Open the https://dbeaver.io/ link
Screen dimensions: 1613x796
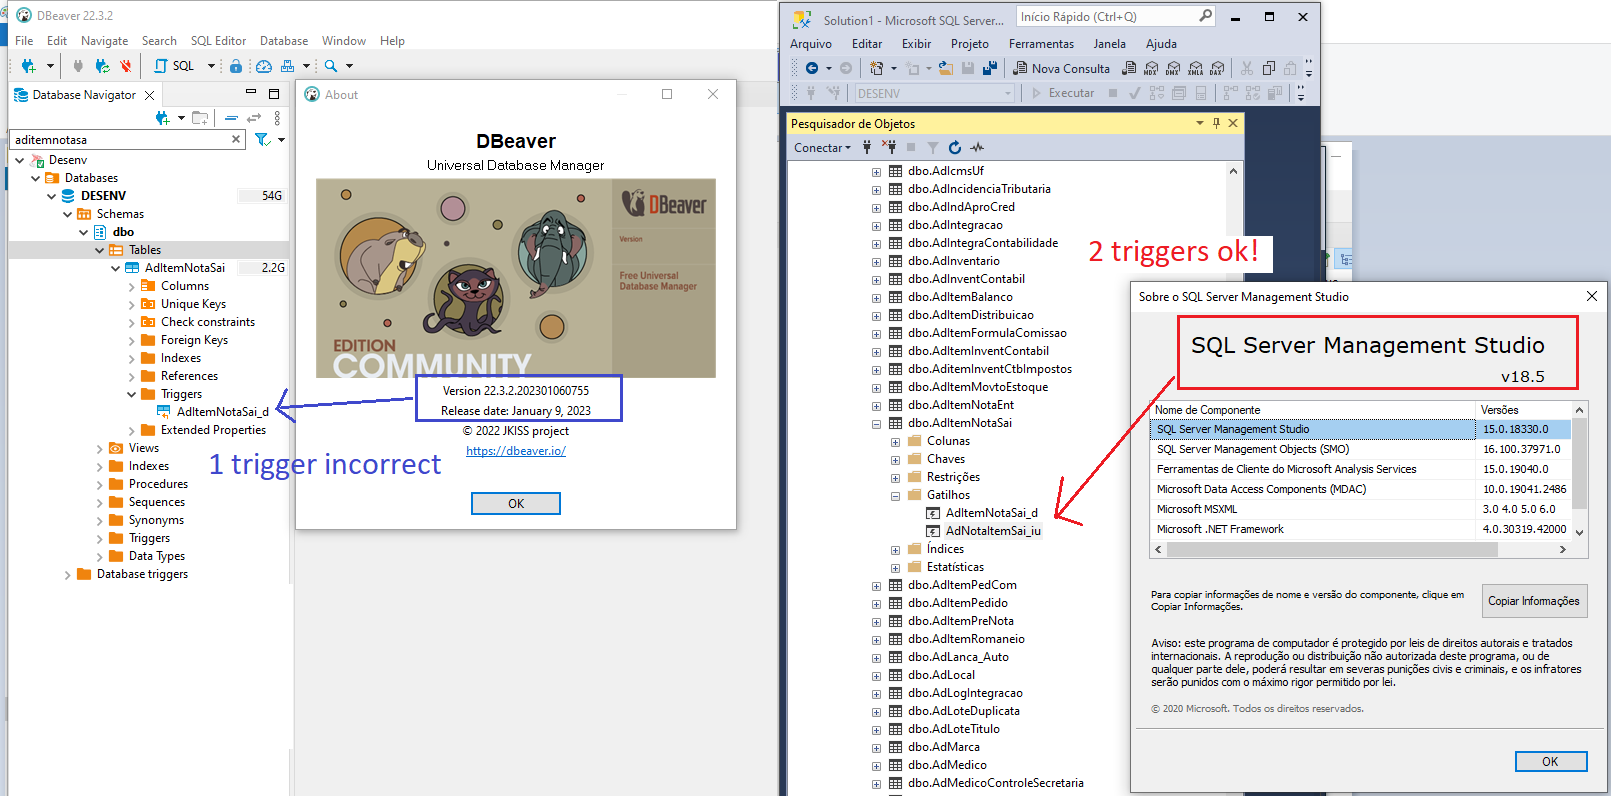(516, 451)
